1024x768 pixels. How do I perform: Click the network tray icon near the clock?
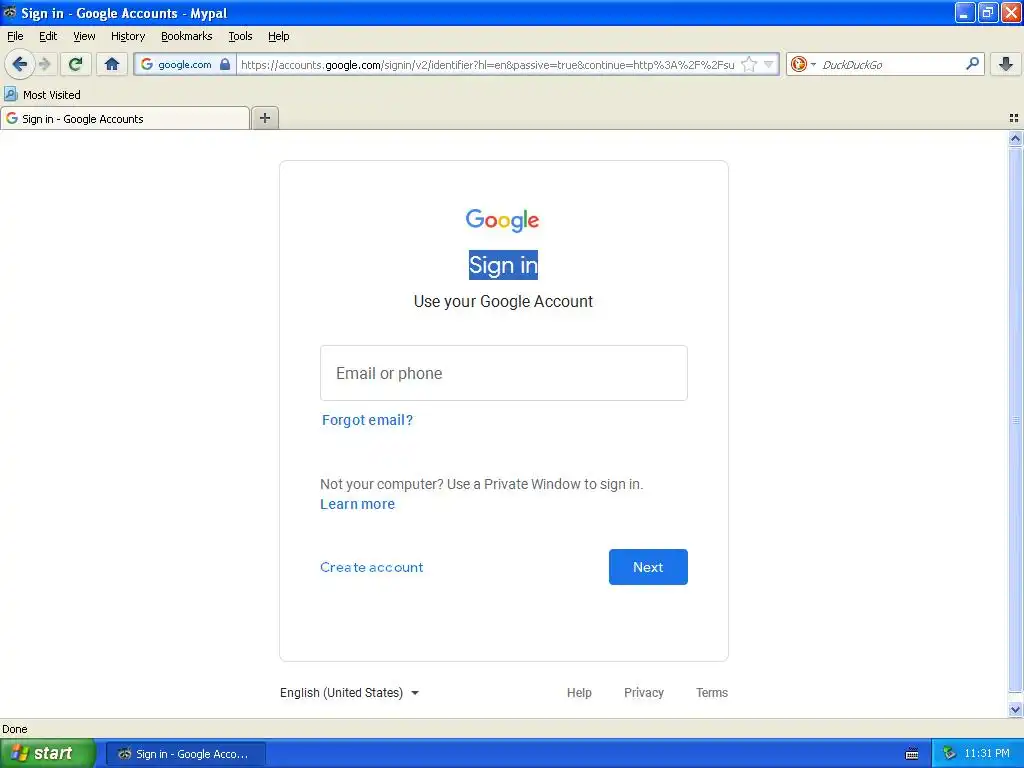click(x=949, y=754)
